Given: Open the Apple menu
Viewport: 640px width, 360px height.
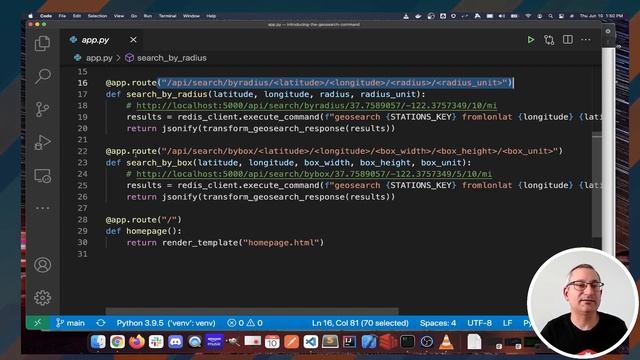Looking at the screenshot, I should pos(31,16).
